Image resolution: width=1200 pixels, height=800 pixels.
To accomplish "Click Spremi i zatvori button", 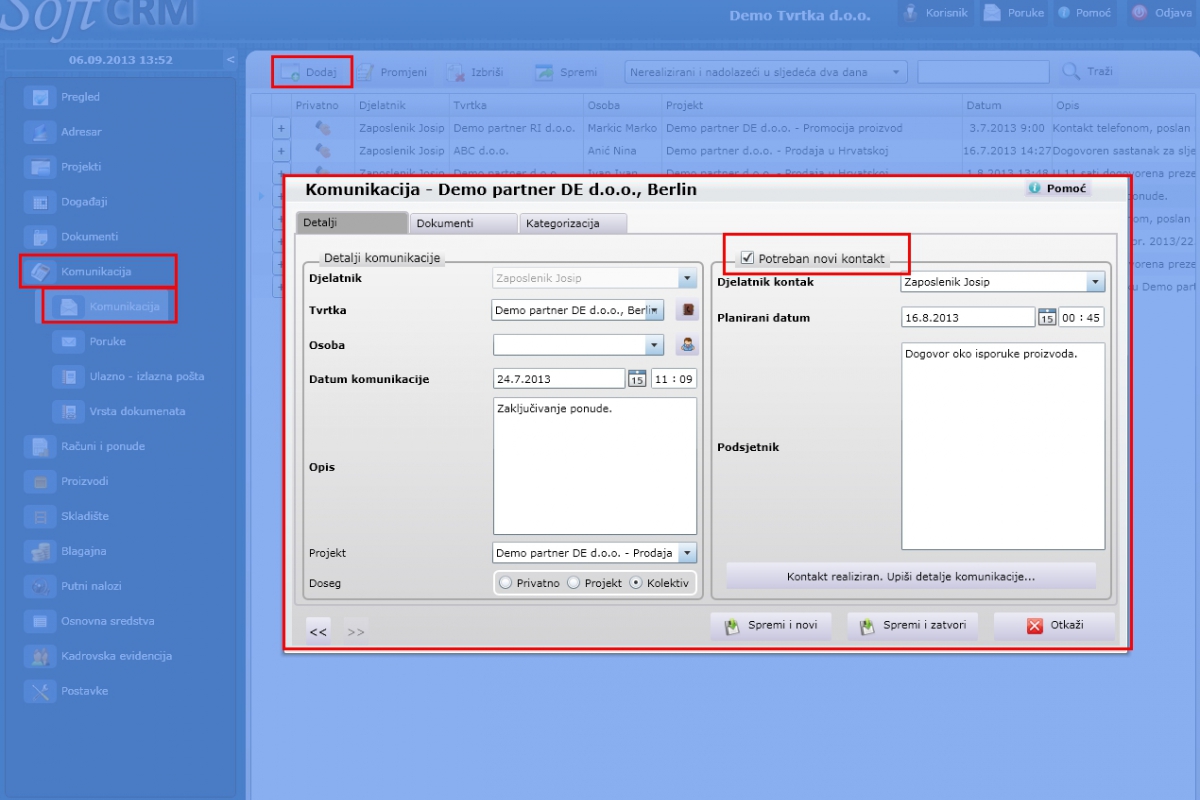I will tap(912, 626).
